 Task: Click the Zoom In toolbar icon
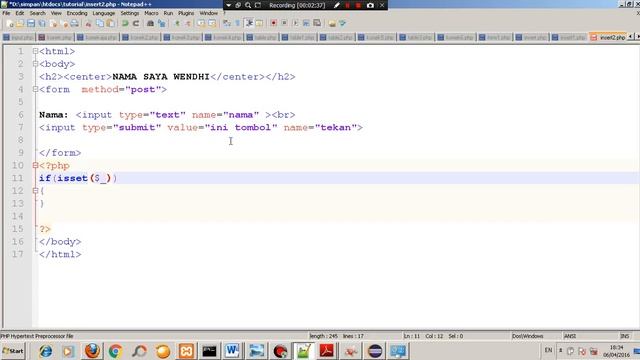pos(177,24)
